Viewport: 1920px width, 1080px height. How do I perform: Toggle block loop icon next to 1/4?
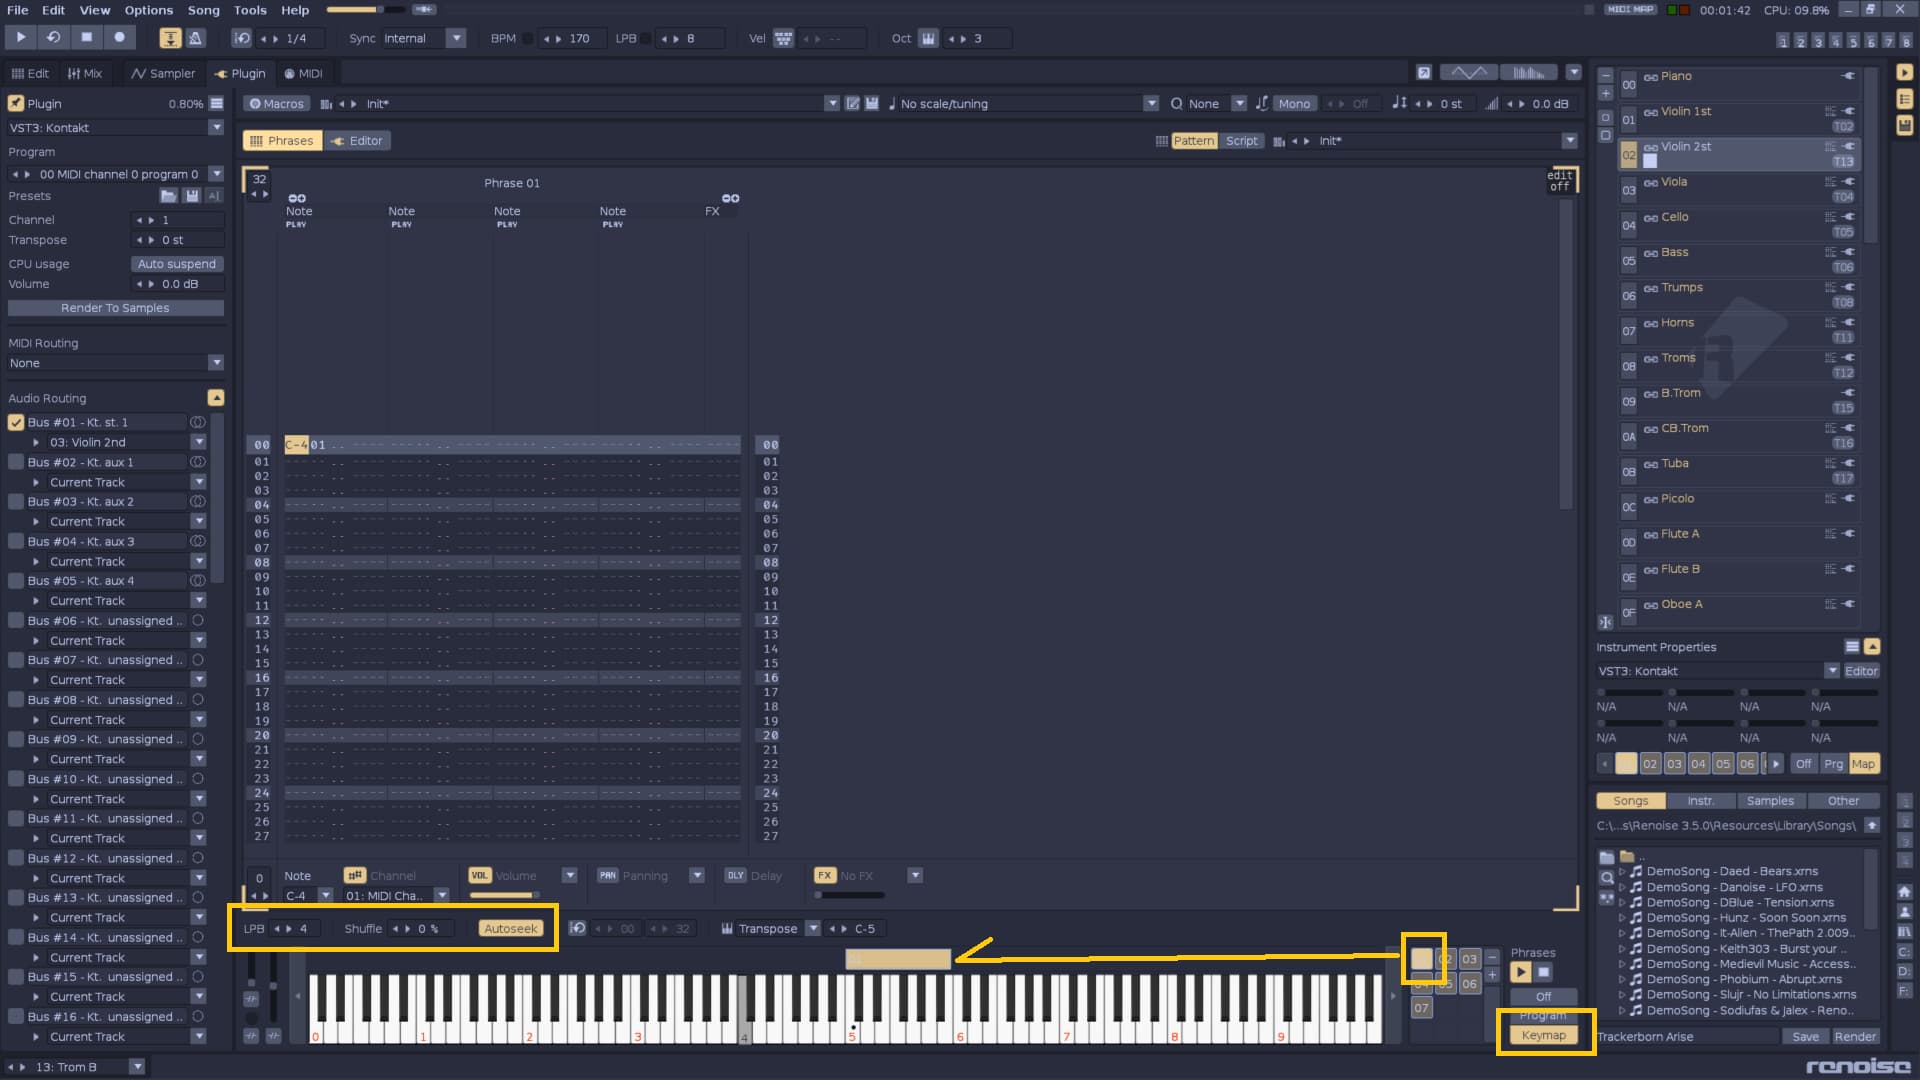pyautogui.click(x=242, y=38)
